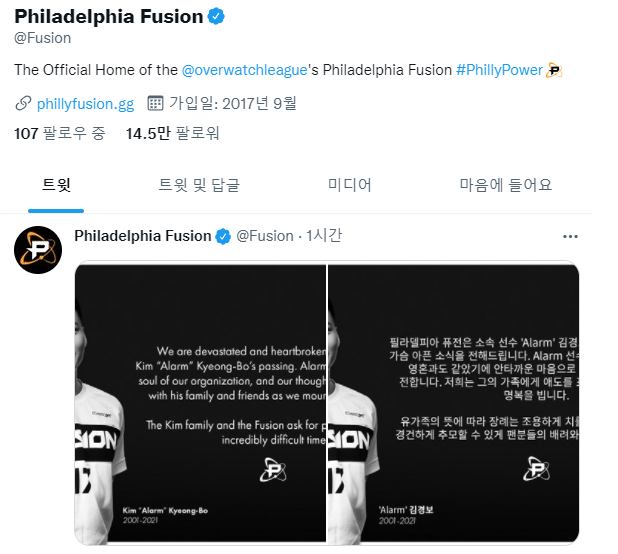Open the 트윗 및 답글 tab
Image resolution: width=618 pixels, height=554 pixels.
pos(199,185)
